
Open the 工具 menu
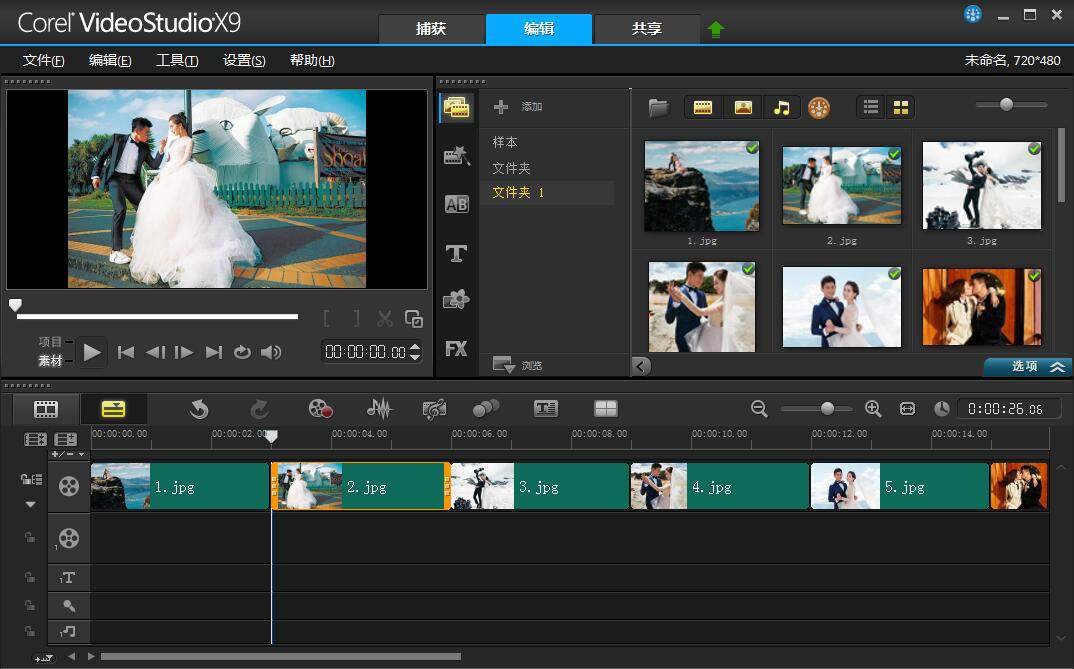(177, 60)
